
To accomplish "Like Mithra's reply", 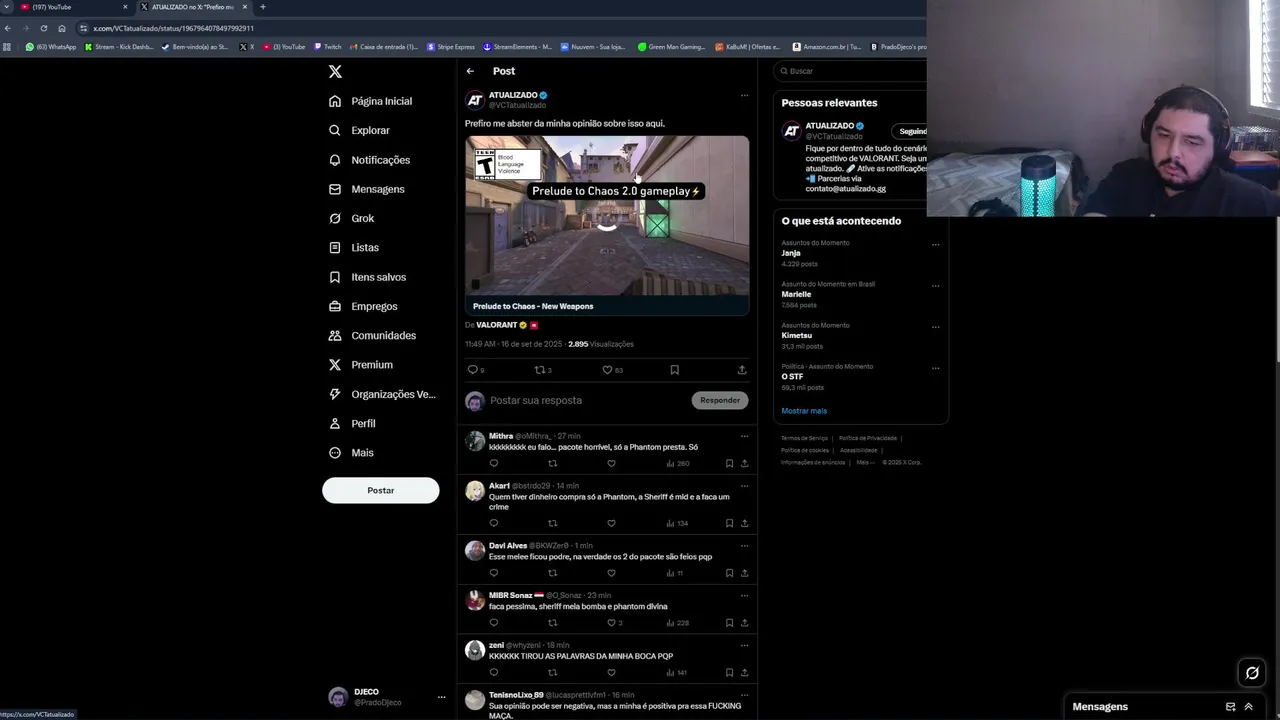I will click(611, 464).
